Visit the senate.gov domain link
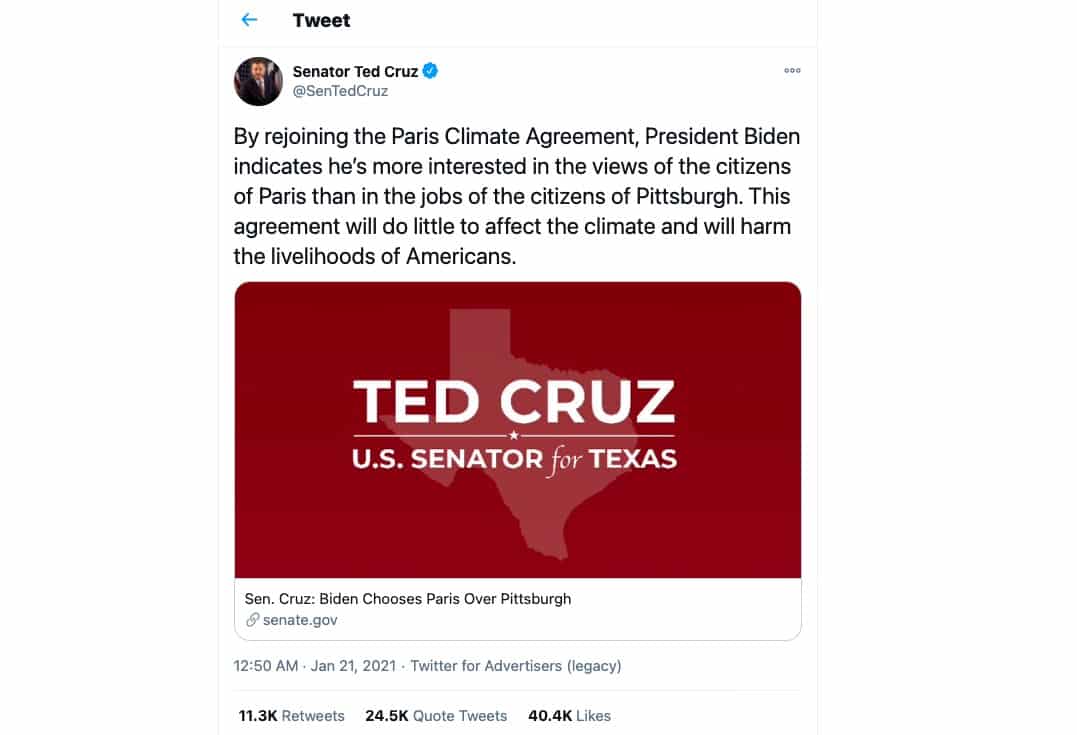Viewport: 1077px width, 735px height. point(300,620)
